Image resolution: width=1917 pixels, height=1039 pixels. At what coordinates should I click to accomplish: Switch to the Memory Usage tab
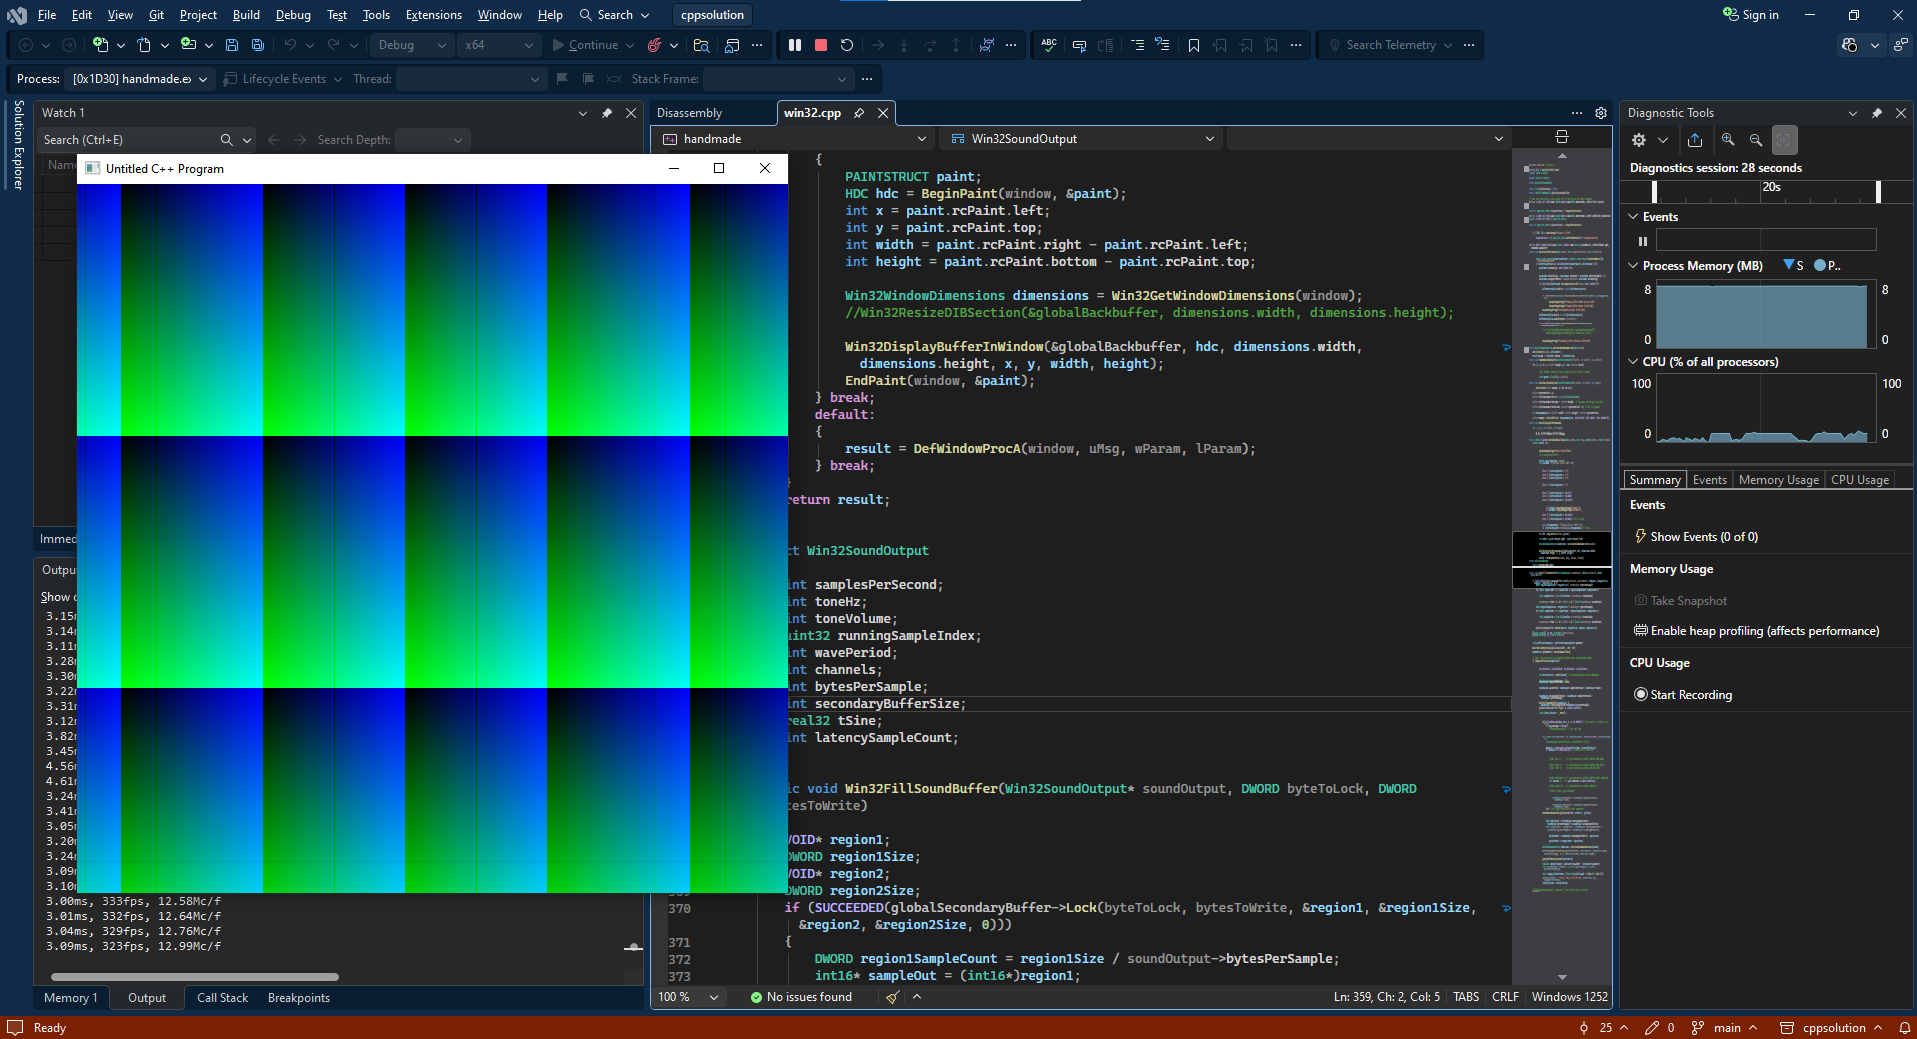point(1778,480)
